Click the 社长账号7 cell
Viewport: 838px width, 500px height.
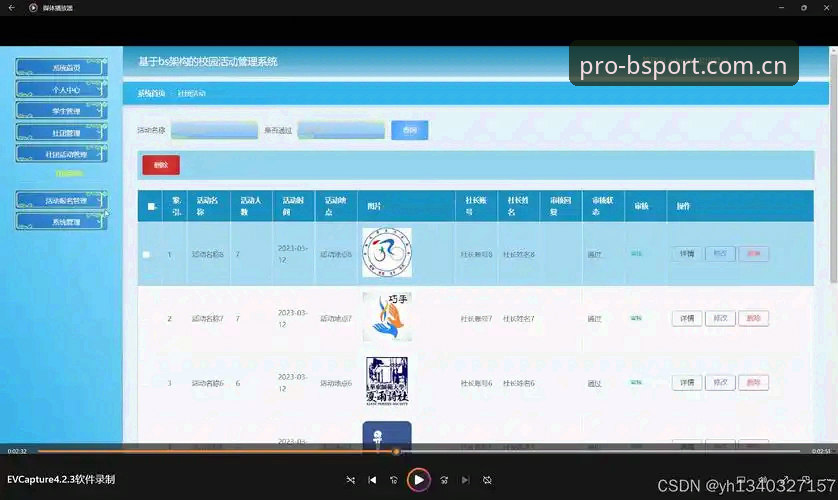click(x=476, y=319)
